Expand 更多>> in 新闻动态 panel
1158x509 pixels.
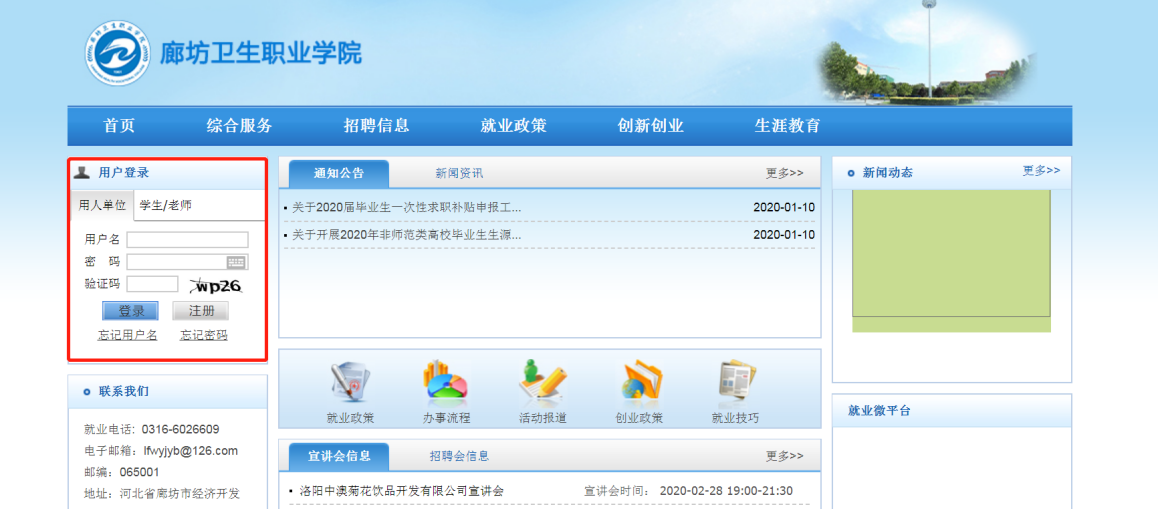[1040, 171]
